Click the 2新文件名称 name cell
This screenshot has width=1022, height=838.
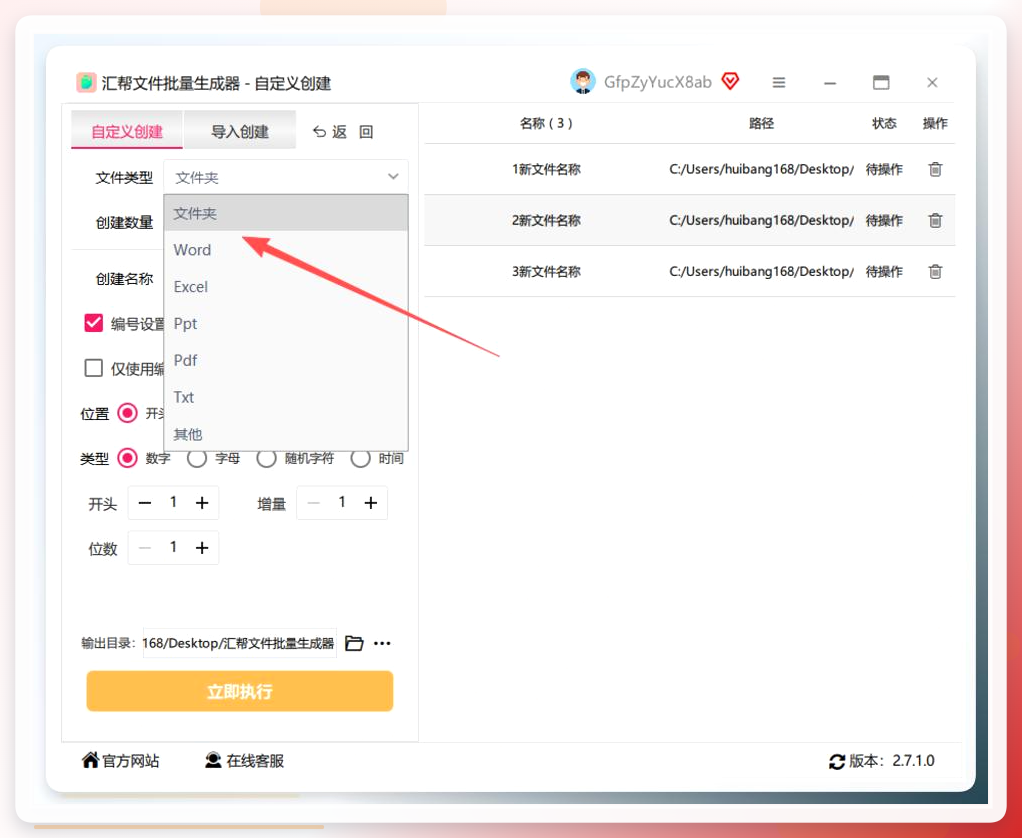coord(546,220)
